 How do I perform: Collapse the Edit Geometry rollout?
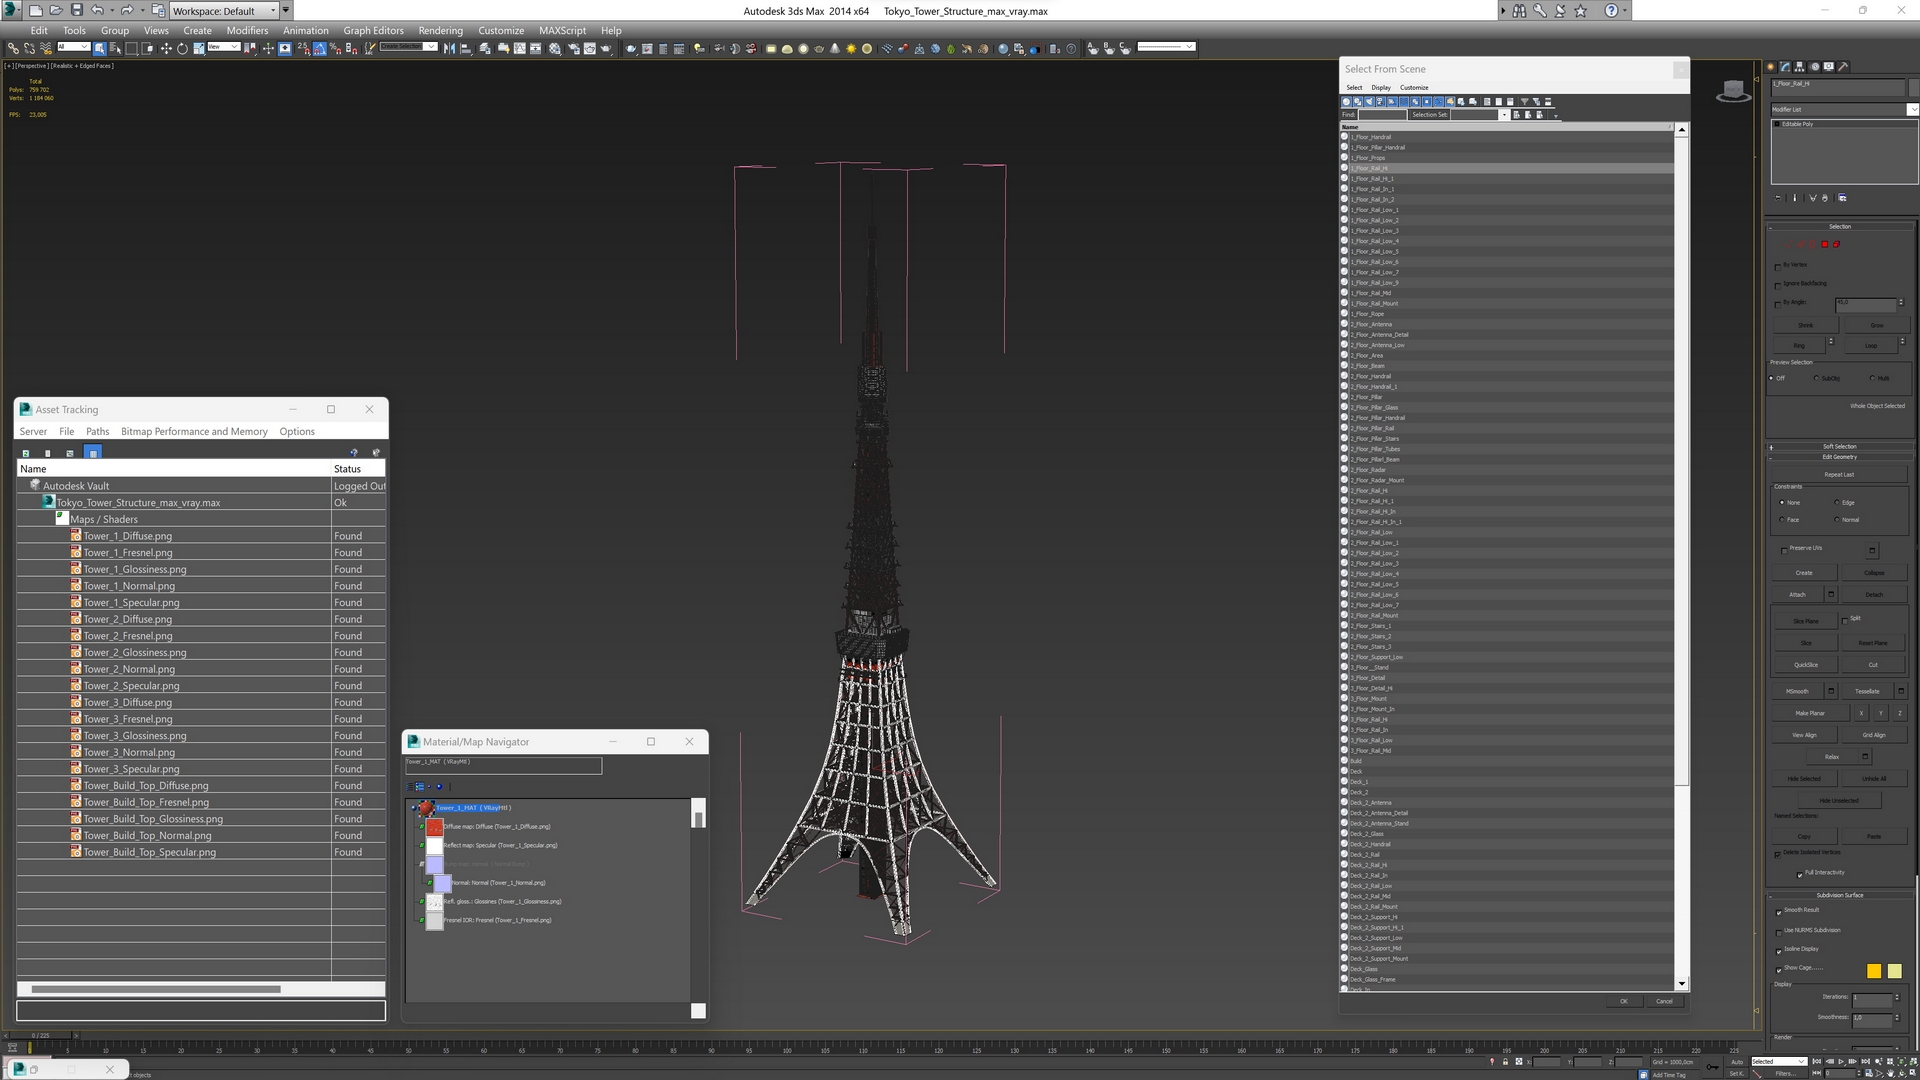pyautogui.click(x=1839, y=457)
